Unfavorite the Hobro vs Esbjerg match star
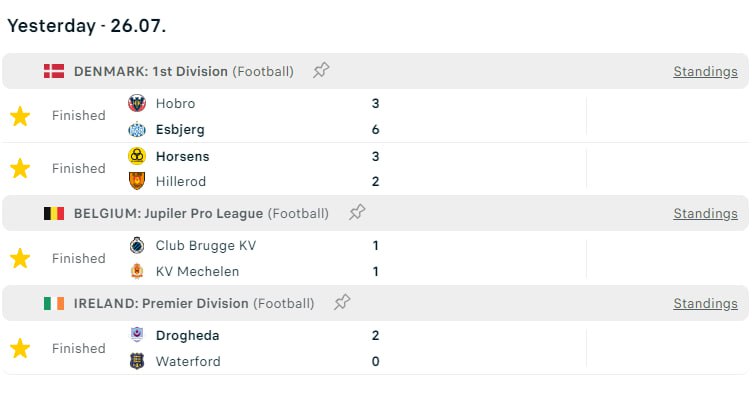The width and height of the screenshot is (752, 402). click(20, 116)
